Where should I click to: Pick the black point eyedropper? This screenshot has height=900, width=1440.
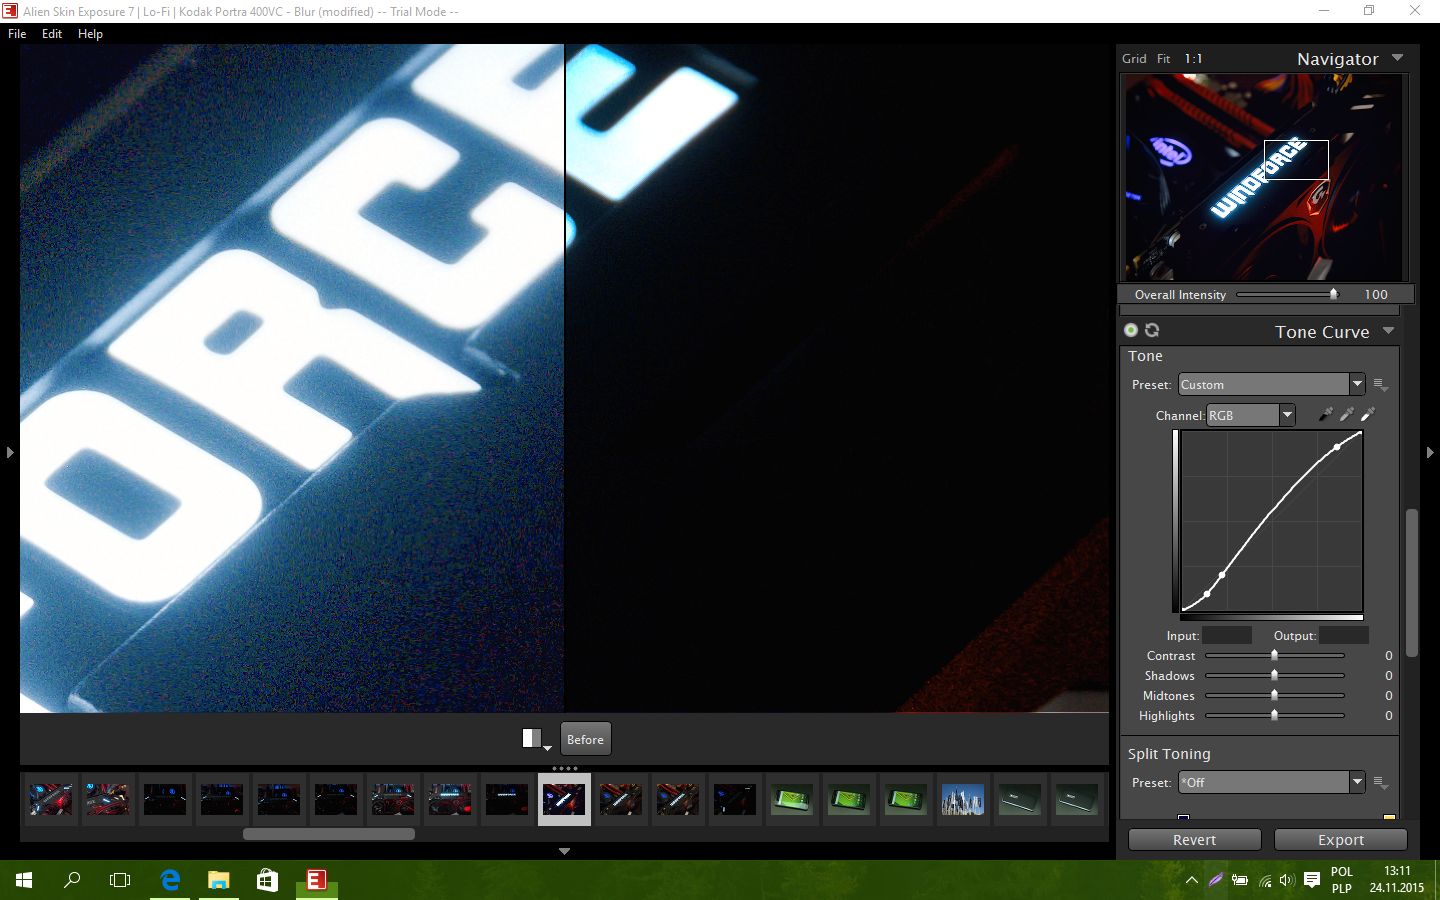click(1326, 414)
